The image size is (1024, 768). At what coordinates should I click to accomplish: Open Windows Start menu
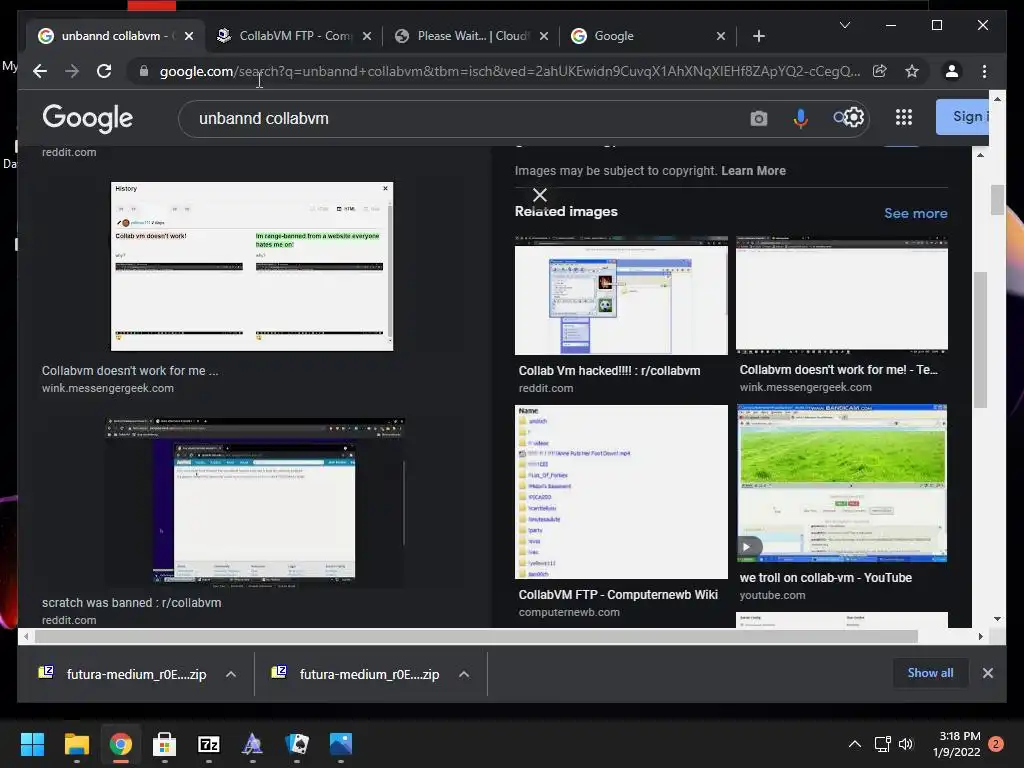click(x=32, y=744)
